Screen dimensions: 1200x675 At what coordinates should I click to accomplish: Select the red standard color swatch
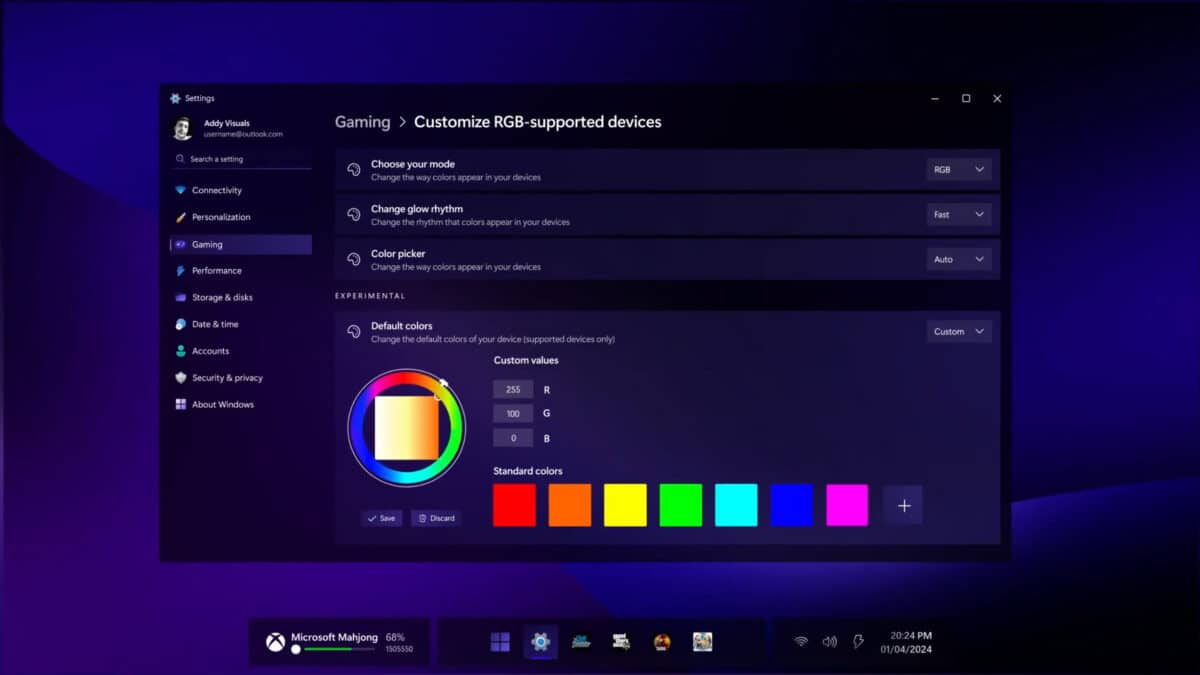pyautogui.click(x=513, y=504)
